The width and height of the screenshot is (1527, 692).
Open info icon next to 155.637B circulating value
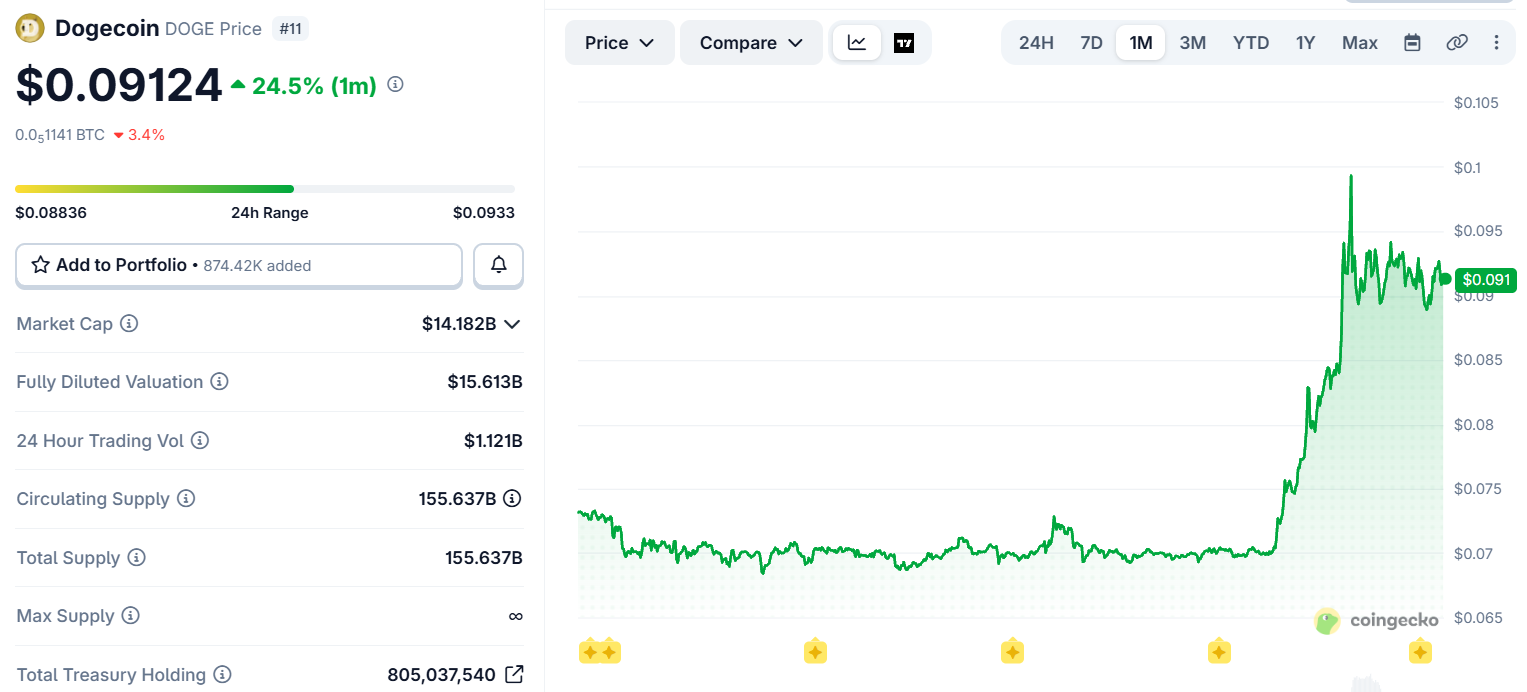(x=512, y=498)
